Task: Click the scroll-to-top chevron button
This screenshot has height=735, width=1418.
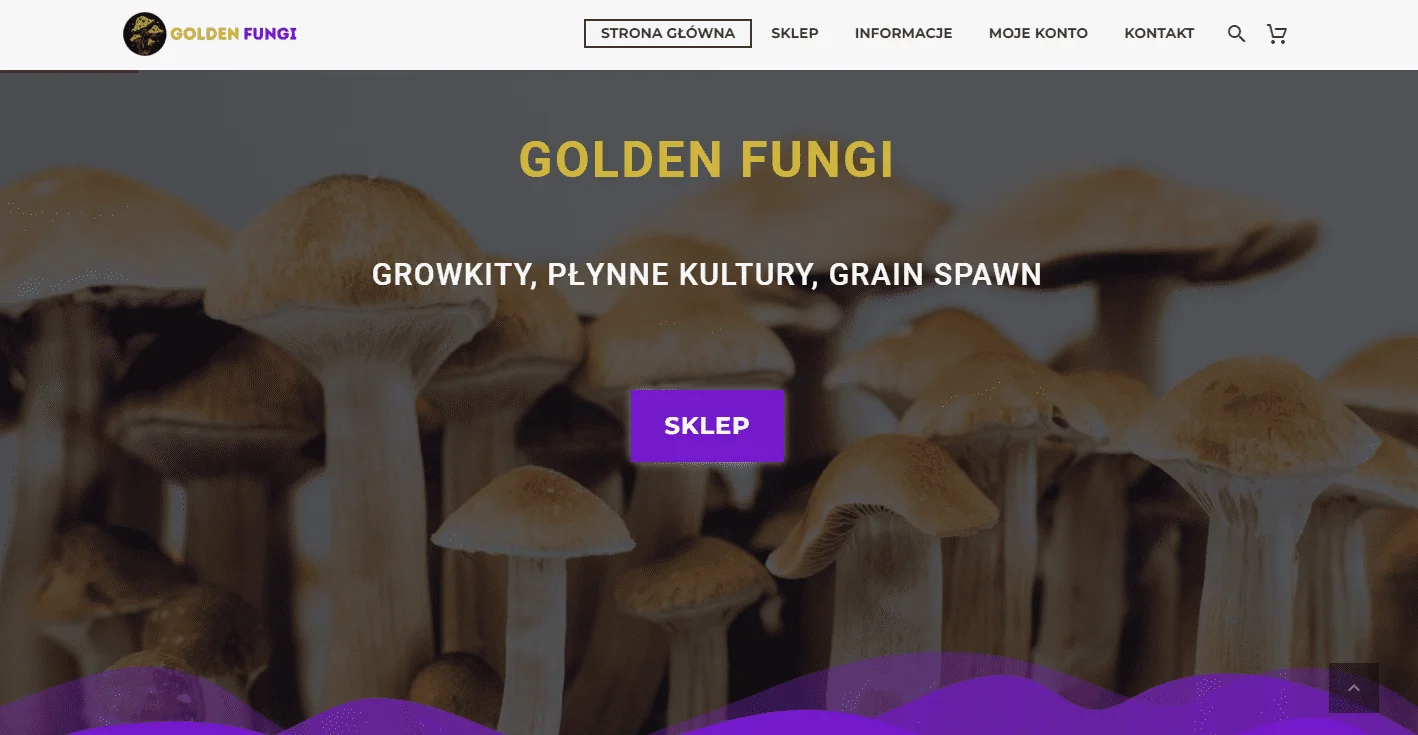Action: 1354,688
